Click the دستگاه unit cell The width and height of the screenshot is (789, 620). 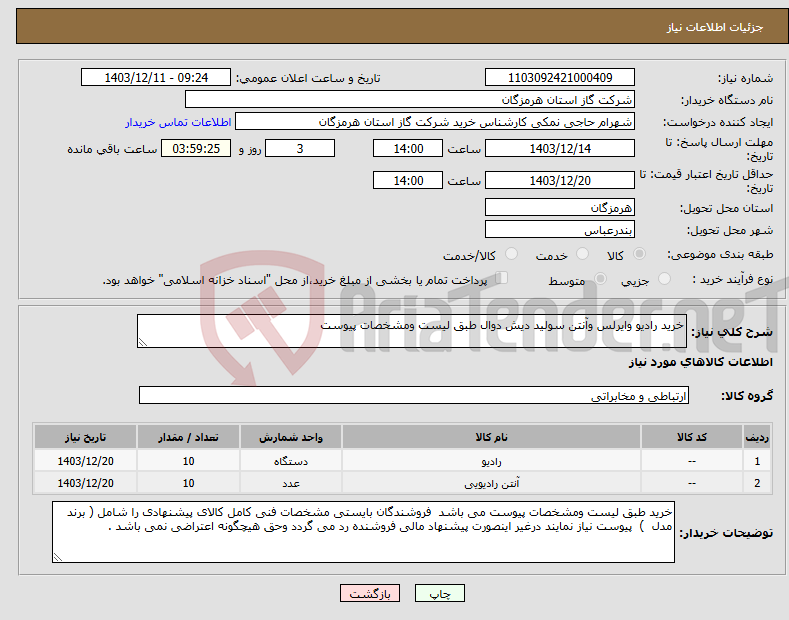pos(291,461)
